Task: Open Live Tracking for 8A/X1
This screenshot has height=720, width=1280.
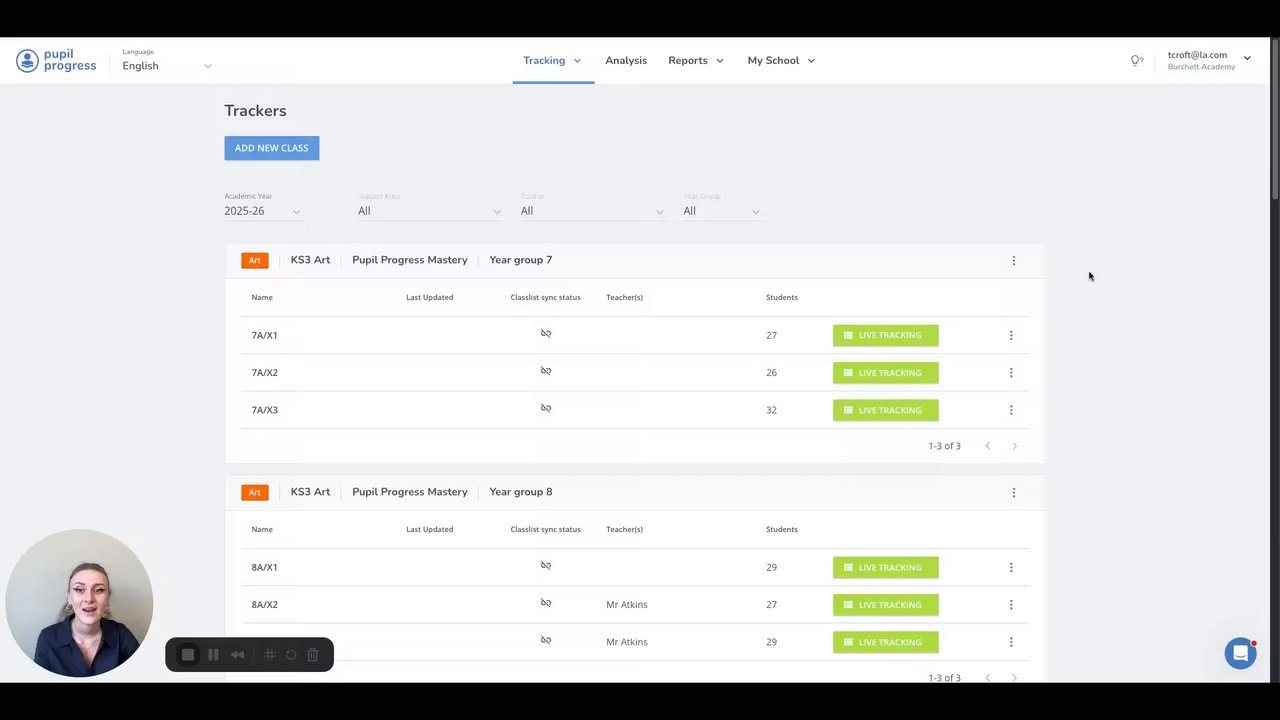Action: coord(886,567)
